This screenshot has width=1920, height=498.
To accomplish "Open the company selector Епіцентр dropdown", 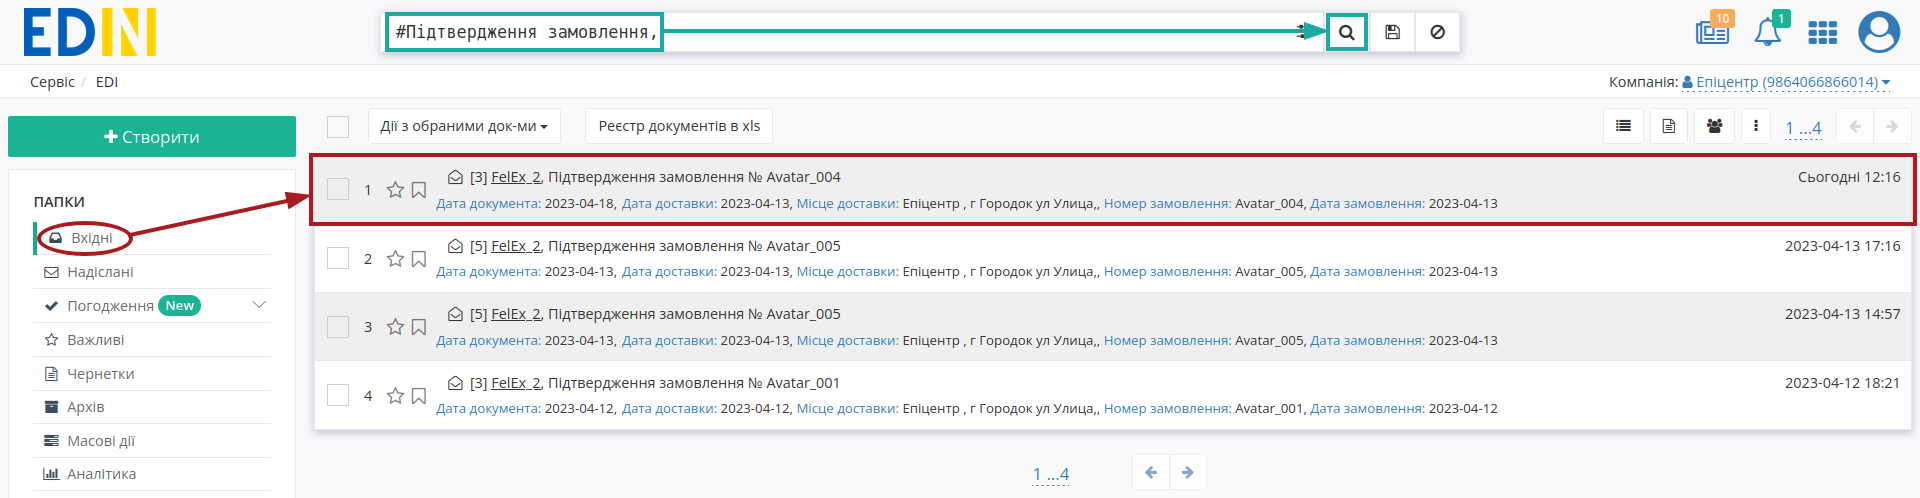I will (1786, 82).
